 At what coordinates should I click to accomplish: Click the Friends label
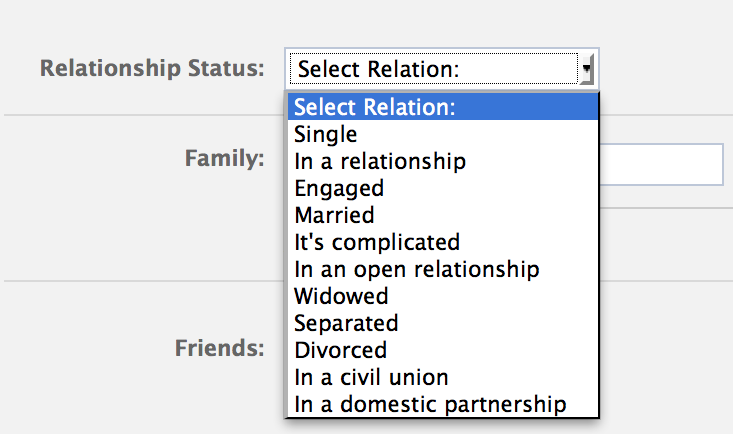(220, 348)
